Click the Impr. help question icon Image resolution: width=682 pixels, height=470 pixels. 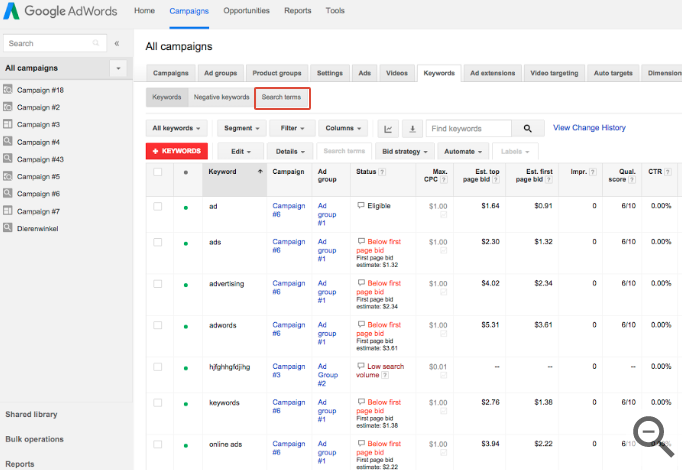click(593, 172)
